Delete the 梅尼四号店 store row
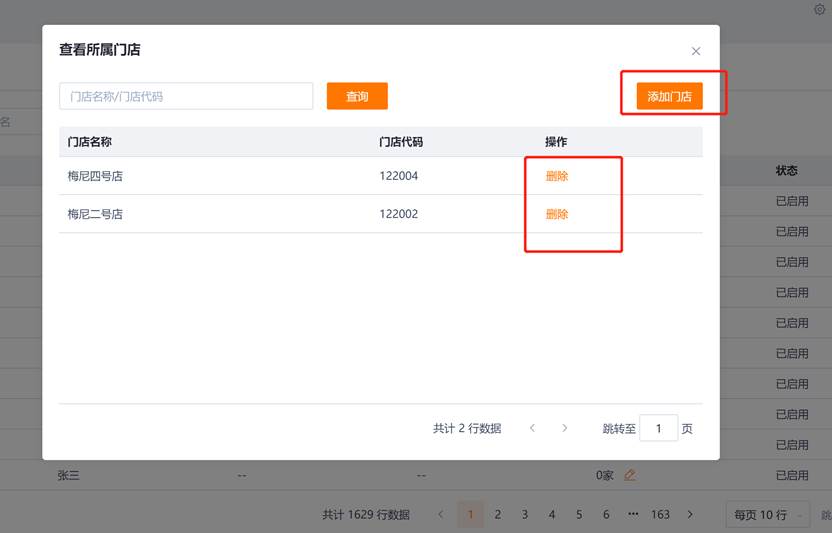Image resolution: width=832 pixels, height=533 pixels. (x=557, y=176)
